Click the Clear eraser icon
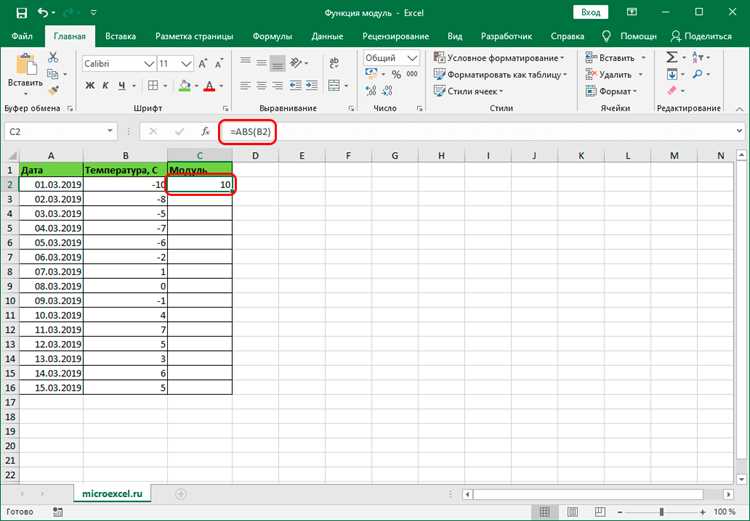This screenshot has width=750, height=521. pos(672,90)
